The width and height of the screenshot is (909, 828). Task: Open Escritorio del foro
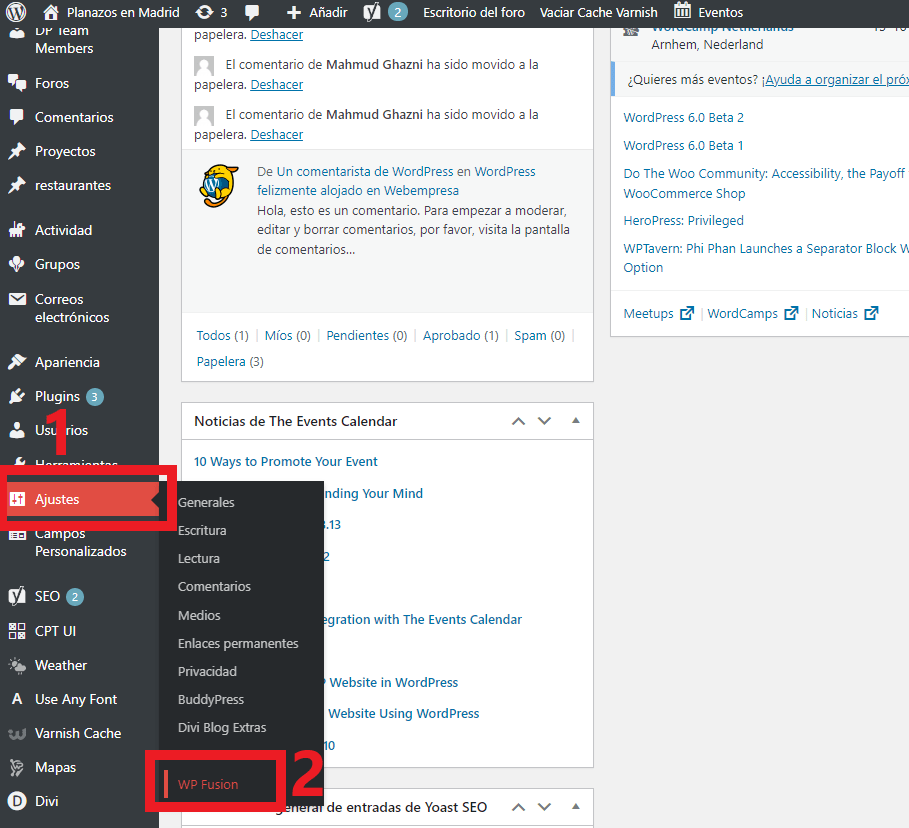pyautogui.click(x=474, y=12)
